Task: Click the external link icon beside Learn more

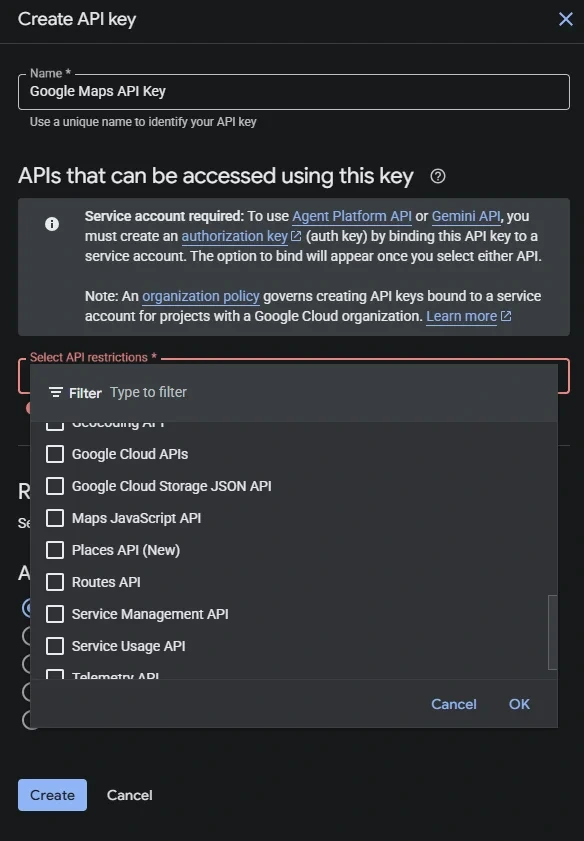Action: [x=506, y=316]
